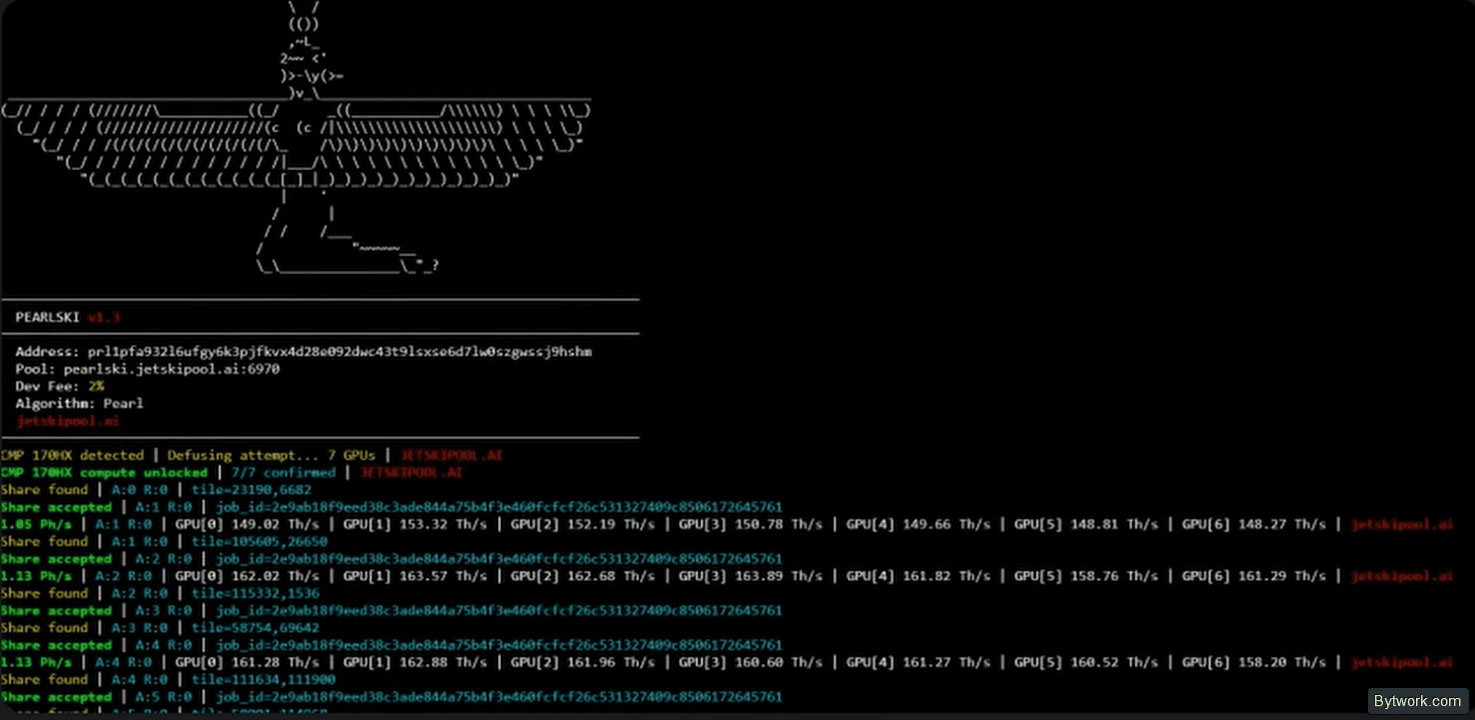1475x720 pixels.
Task: Click the 'Defusing attempt... 7 GPUs' text
Action: click(x=271, y=455)
